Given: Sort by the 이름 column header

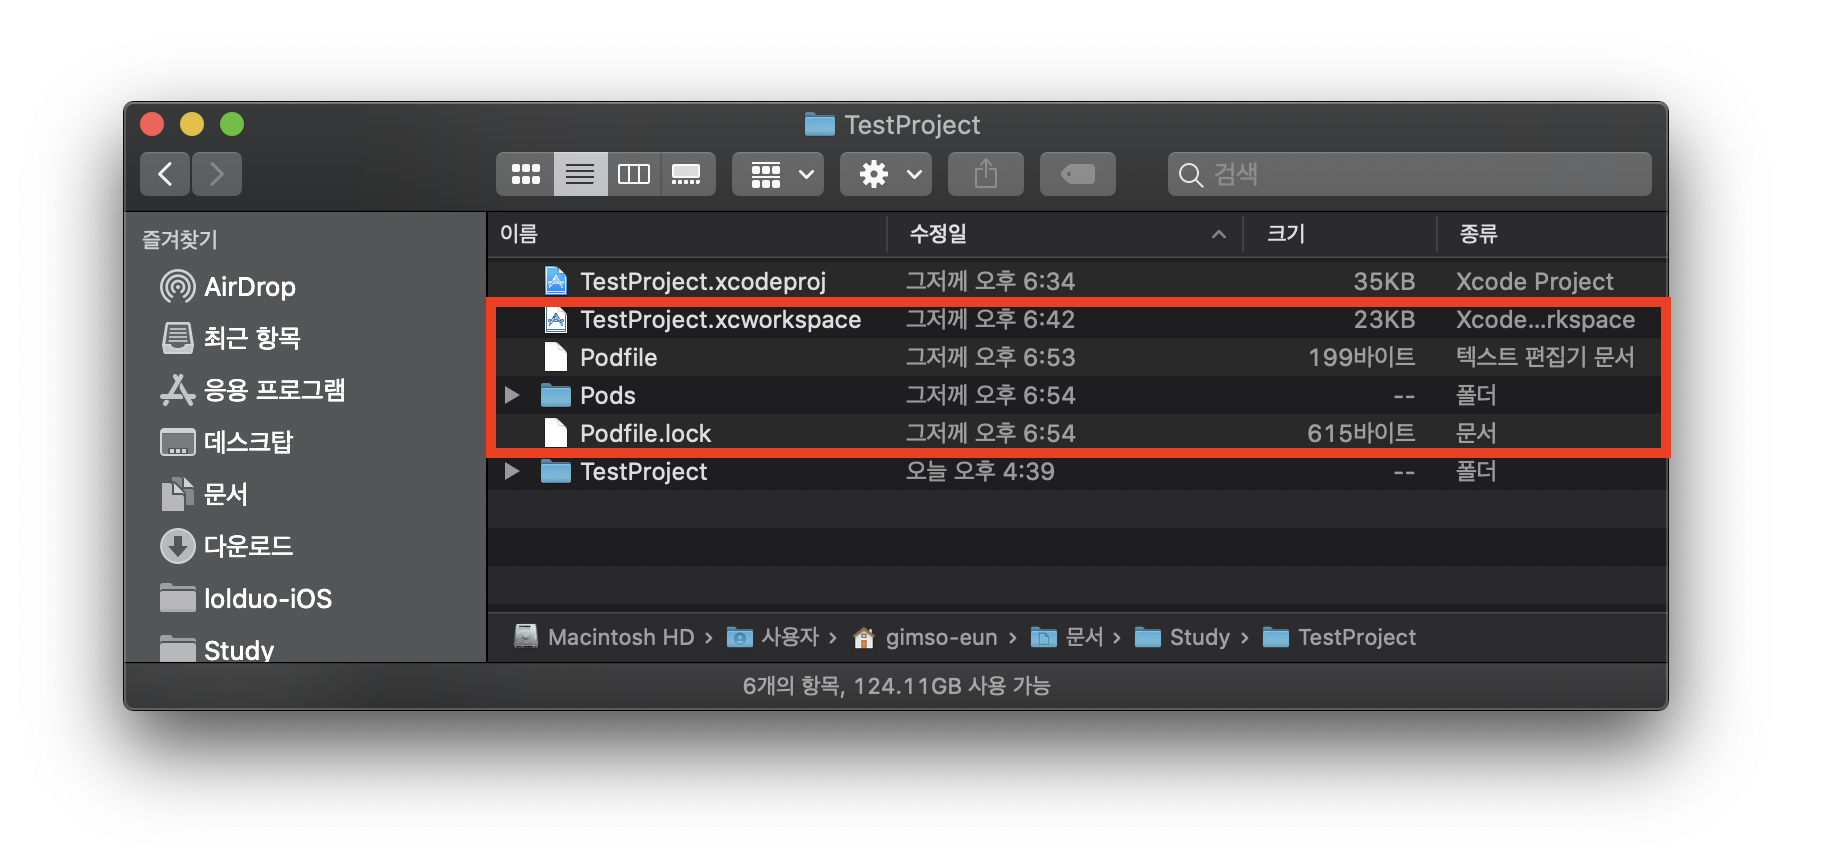Looking at the screenshot, I should pos(687,234).
